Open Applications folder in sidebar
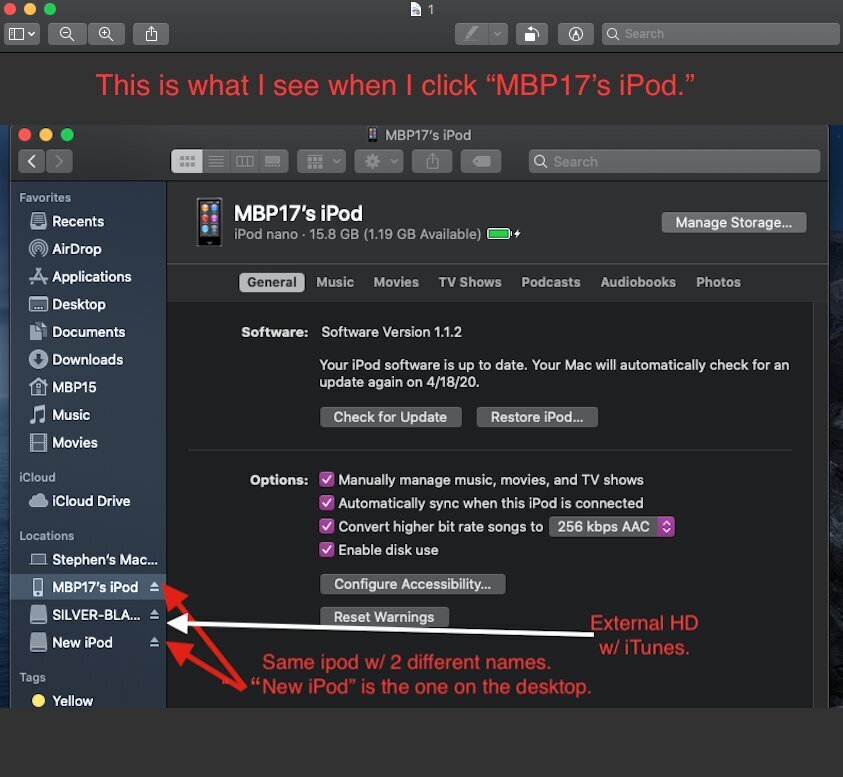The image size is (843, 777). (91, 276)
